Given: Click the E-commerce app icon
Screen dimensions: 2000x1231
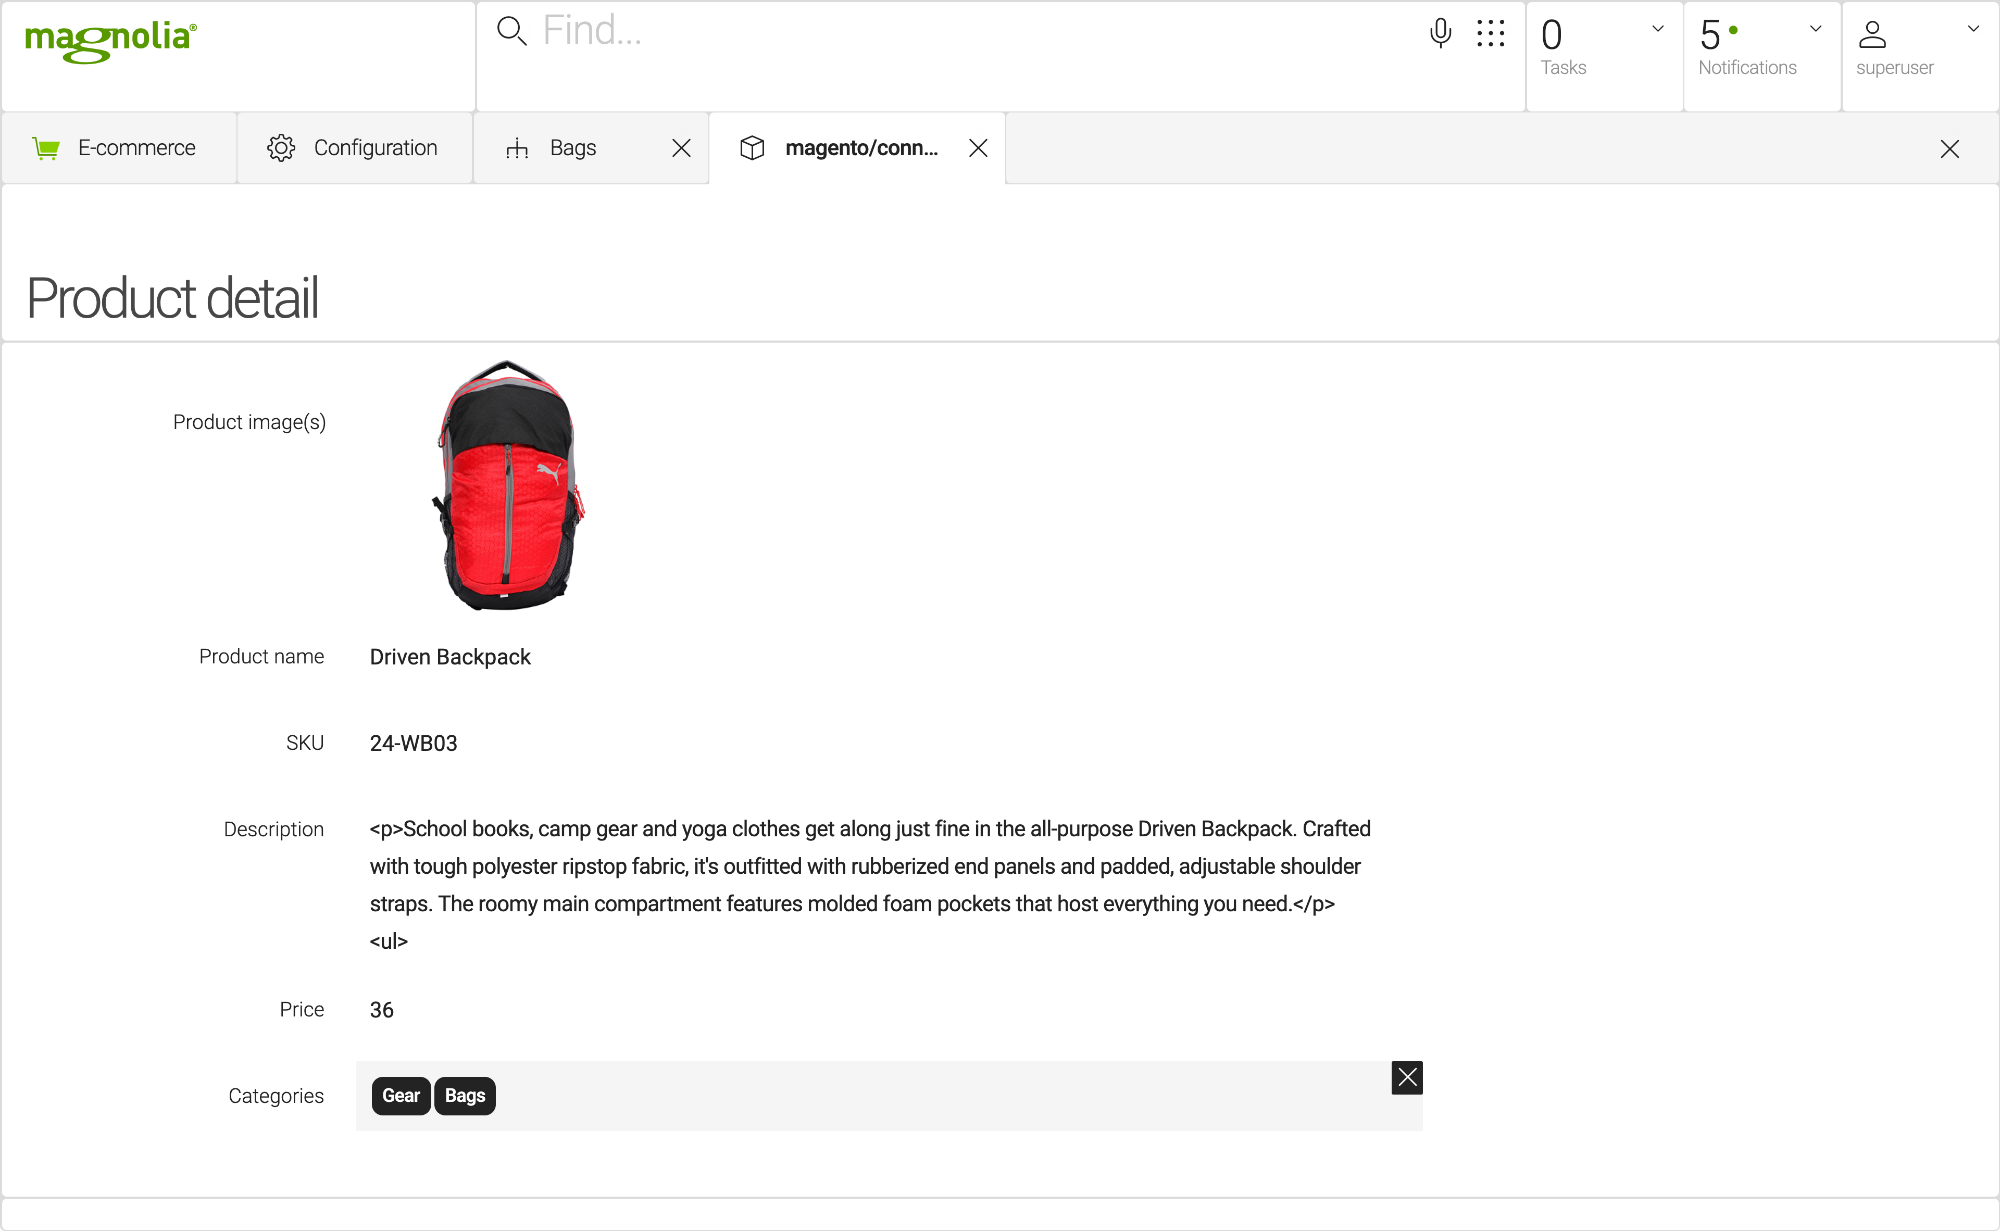Looking at the screenshot, I should tap(47, 147).
